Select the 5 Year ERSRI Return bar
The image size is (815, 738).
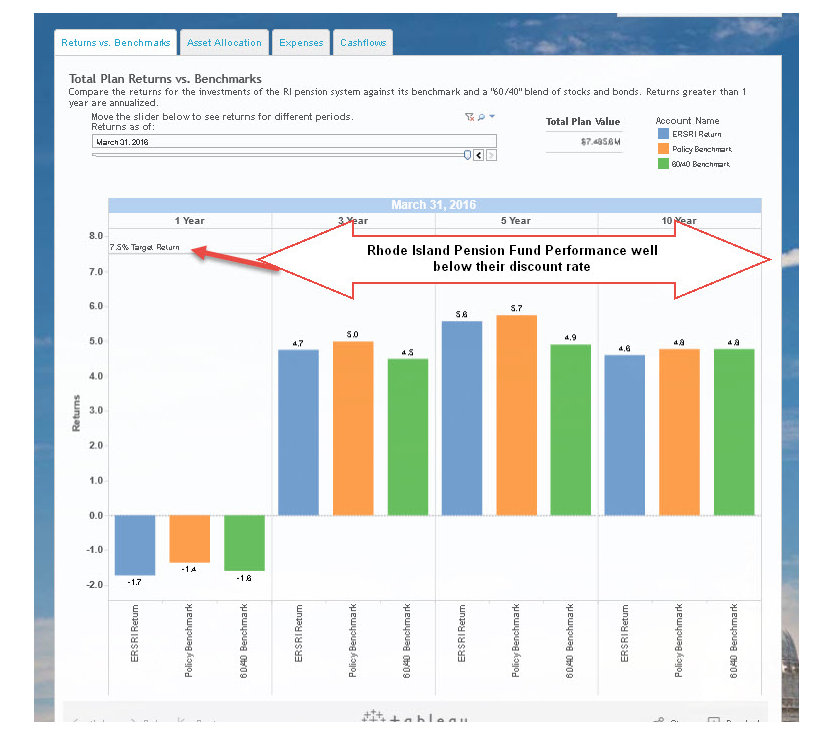coord(462,418)
